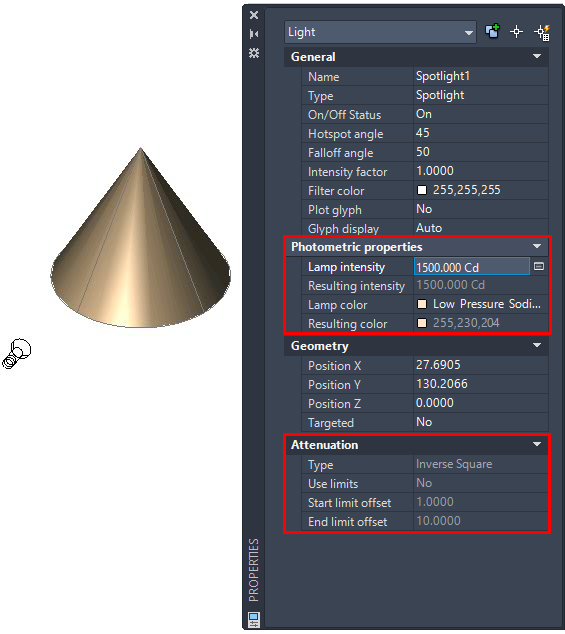Toggle the PICKADD value icon
Viewport: 565px width, 634px height.
[493, 32]
